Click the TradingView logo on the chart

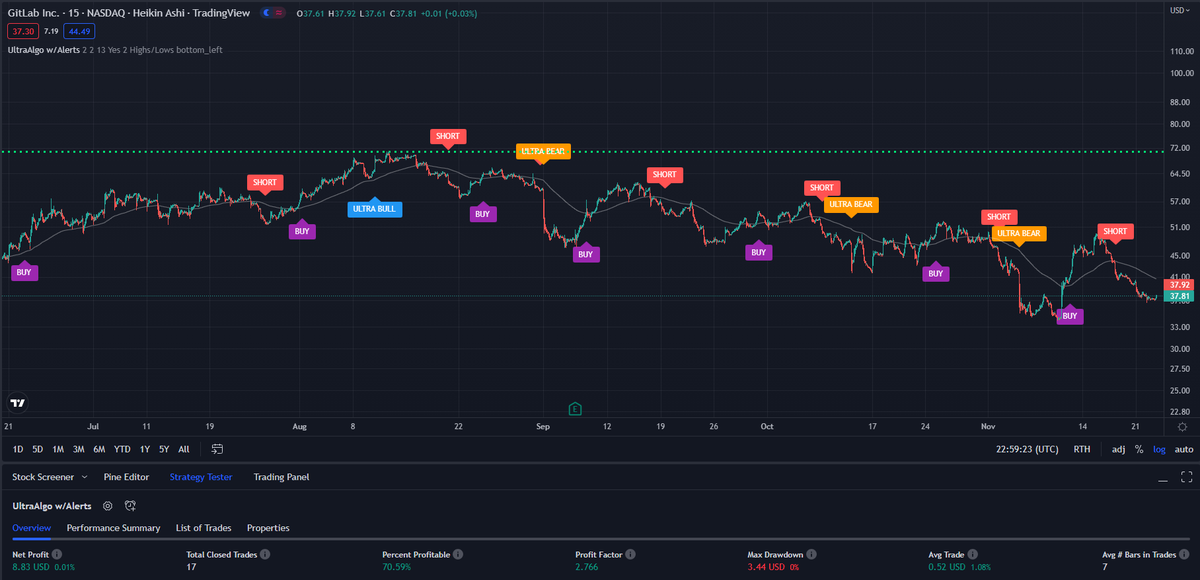(x=17, y=403)
